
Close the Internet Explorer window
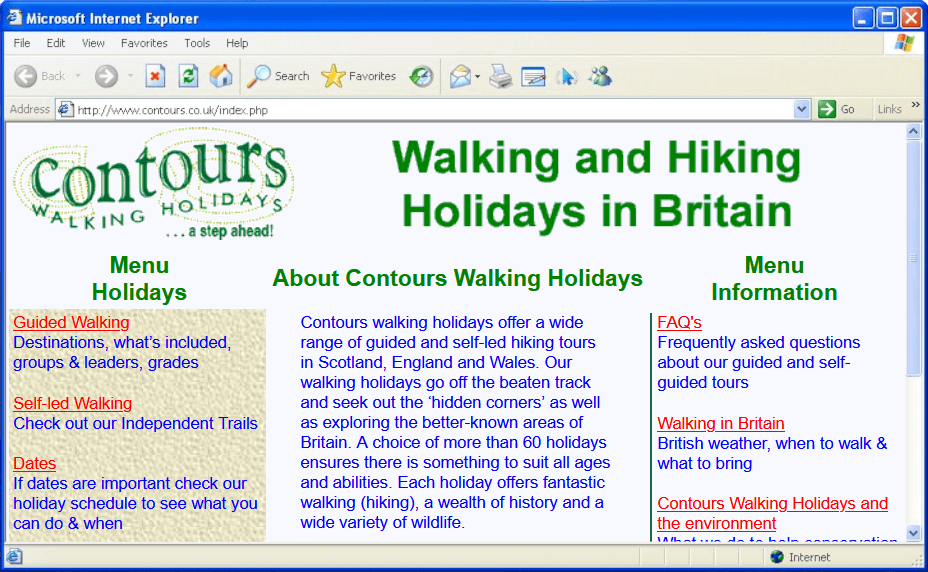pos(910,18)
